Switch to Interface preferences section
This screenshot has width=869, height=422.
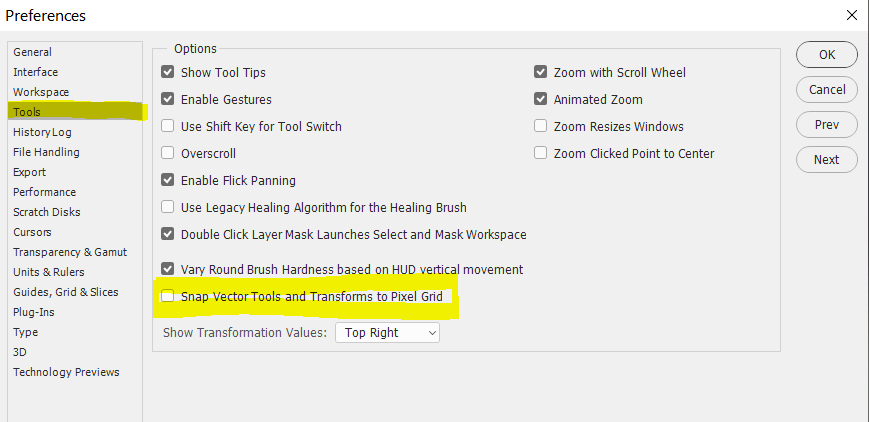click(36, 72)
